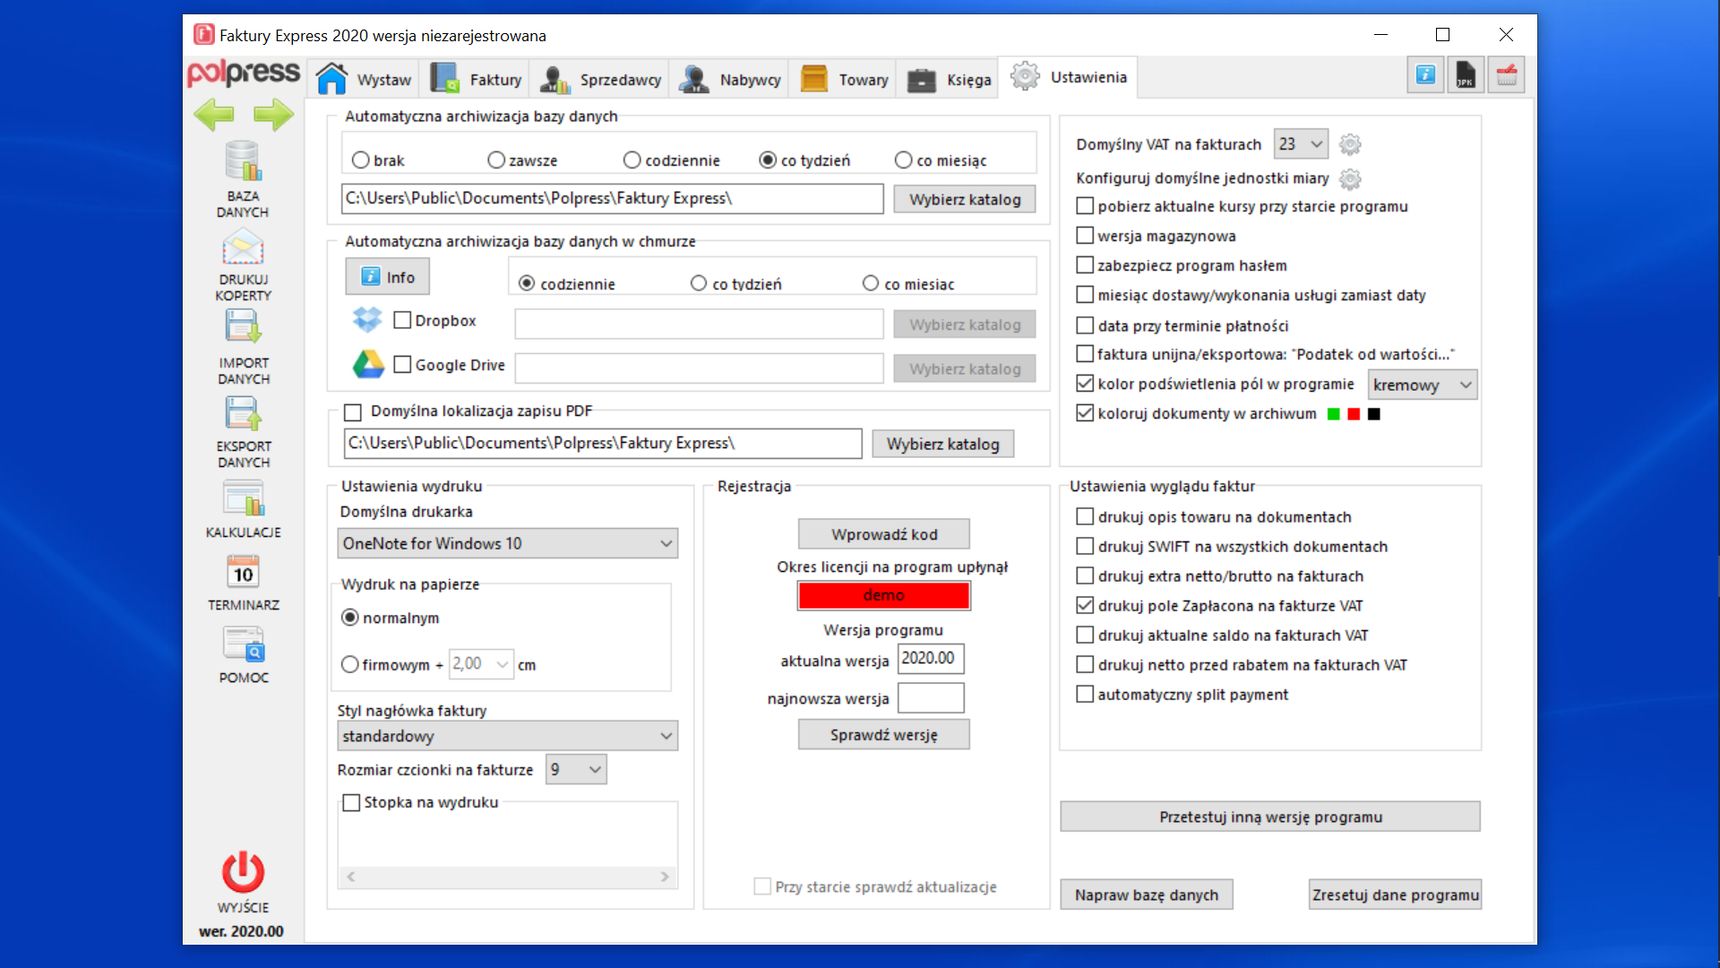
Task: Uncheck 'drukuj pole Zapłacona na fakturze VAT'
Action: [x=1085, y=605]
